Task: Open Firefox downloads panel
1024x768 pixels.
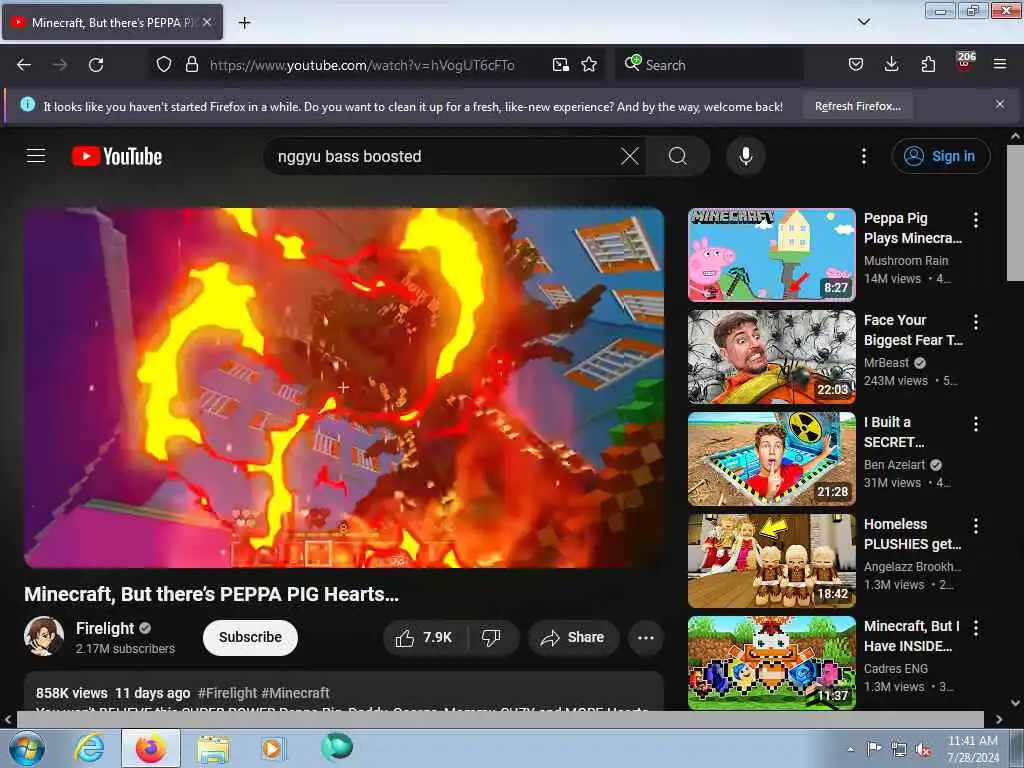Action: coord(891,65)
